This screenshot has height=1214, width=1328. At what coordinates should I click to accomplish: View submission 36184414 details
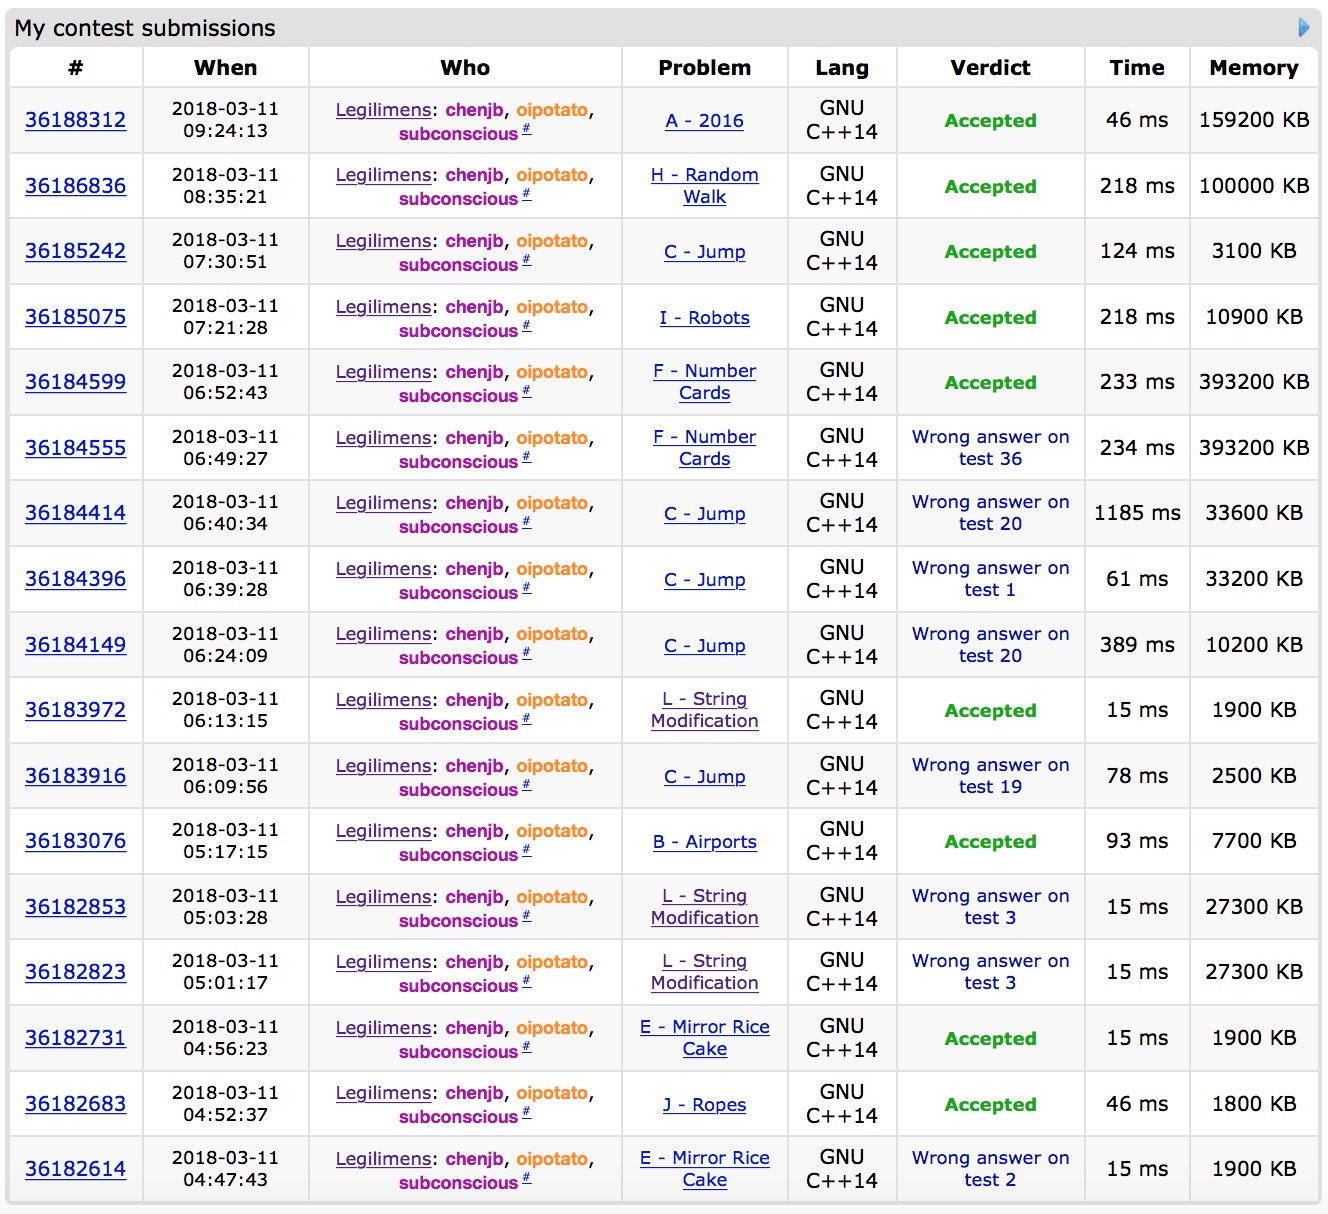coord(75,513)
